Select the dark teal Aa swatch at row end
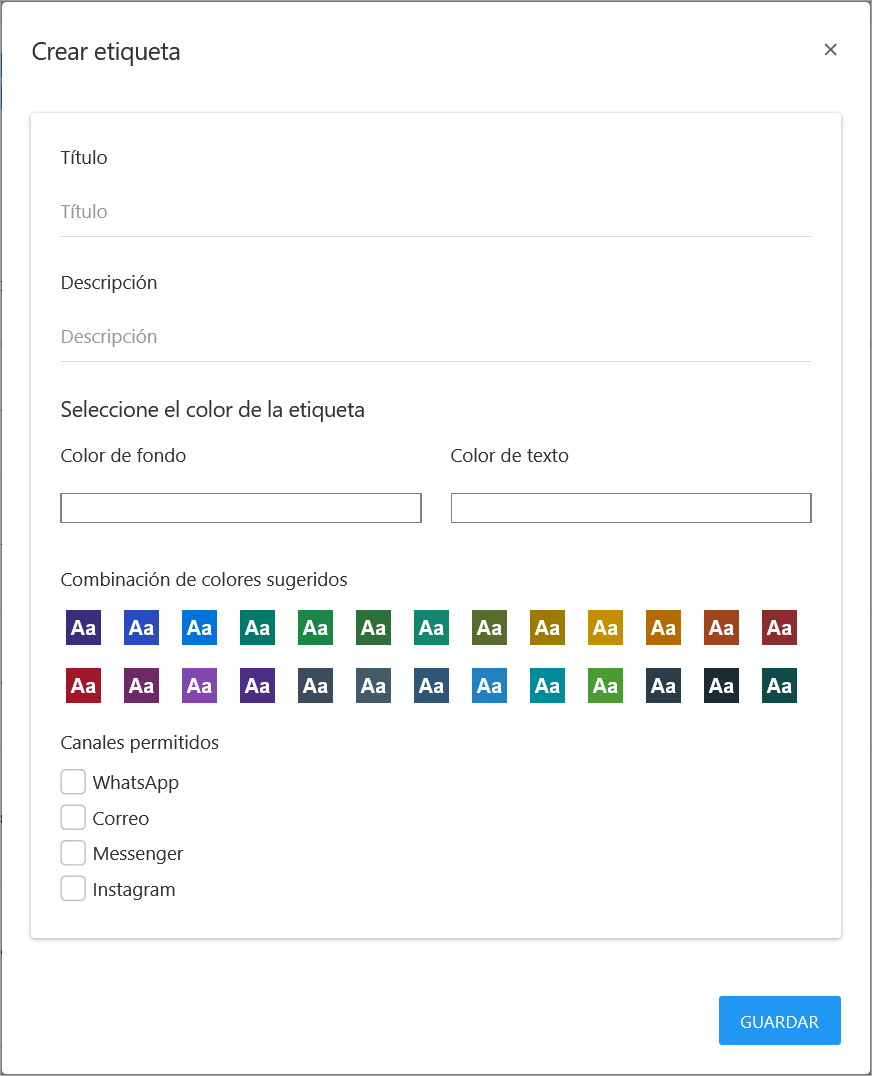Viewport: 872px width, 1076px height. click(779, 685)
